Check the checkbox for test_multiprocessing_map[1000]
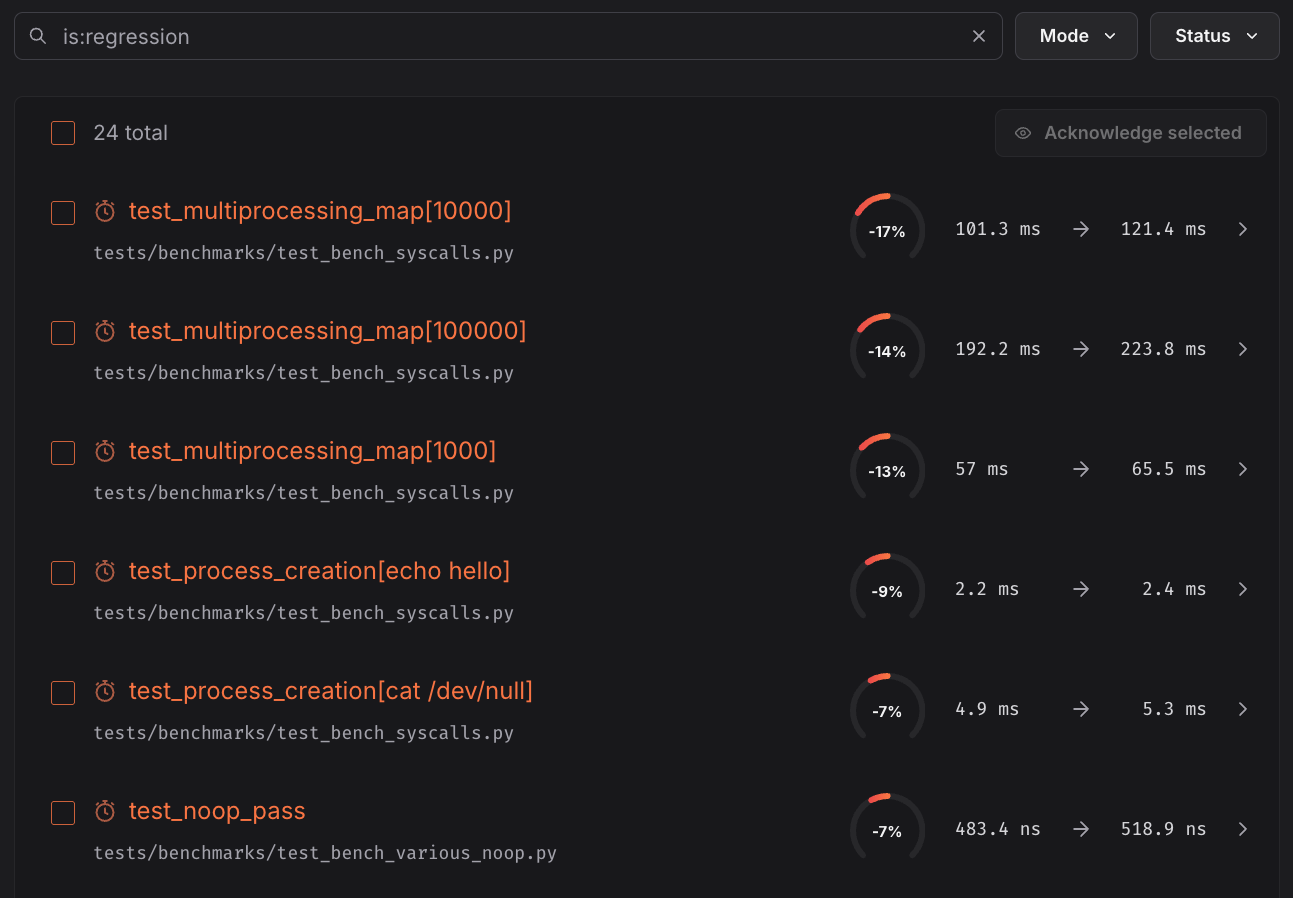 tap(63, 452)
